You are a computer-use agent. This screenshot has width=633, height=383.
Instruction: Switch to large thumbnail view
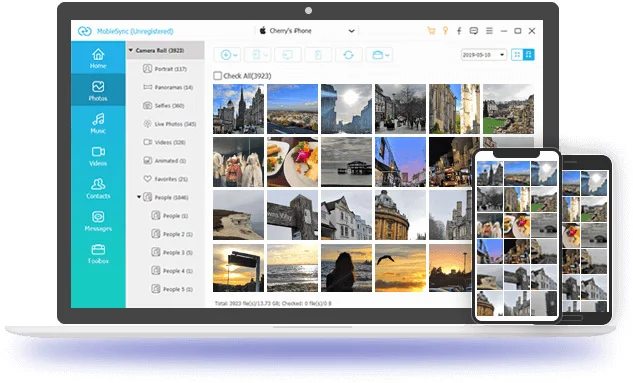coord(528,54)
